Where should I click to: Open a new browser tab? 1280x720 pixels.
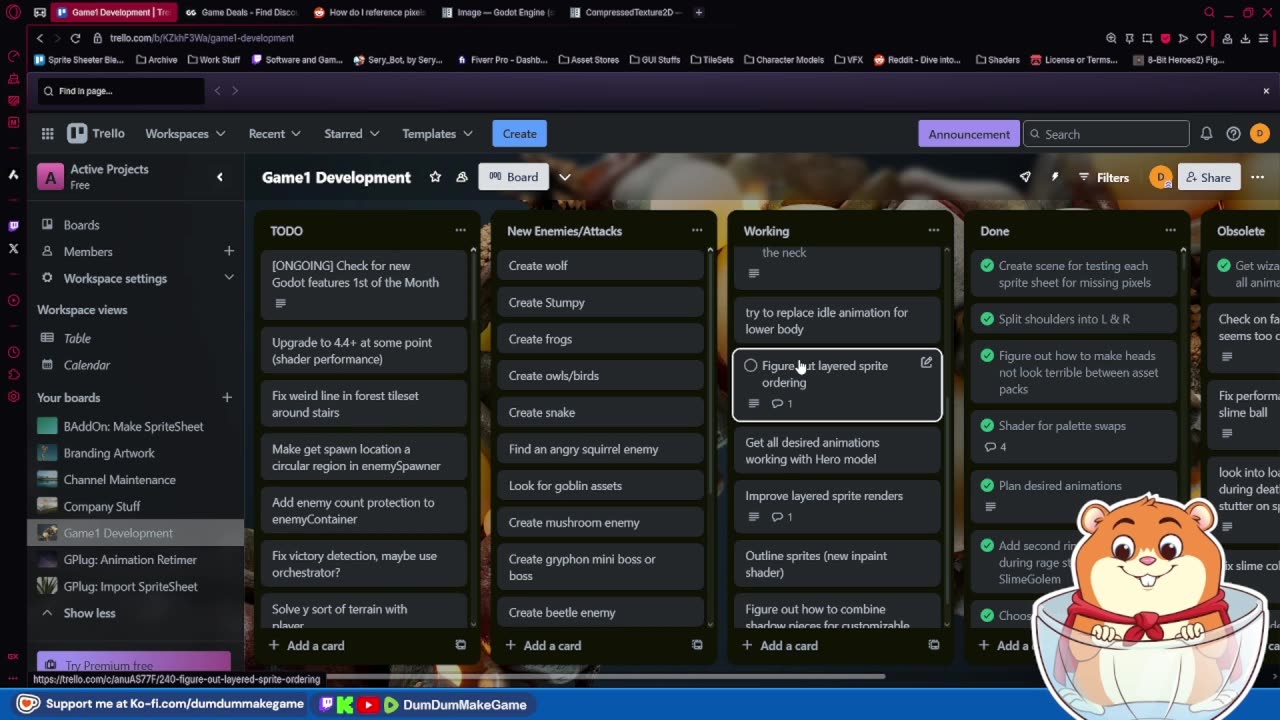(x=698, y=12)
